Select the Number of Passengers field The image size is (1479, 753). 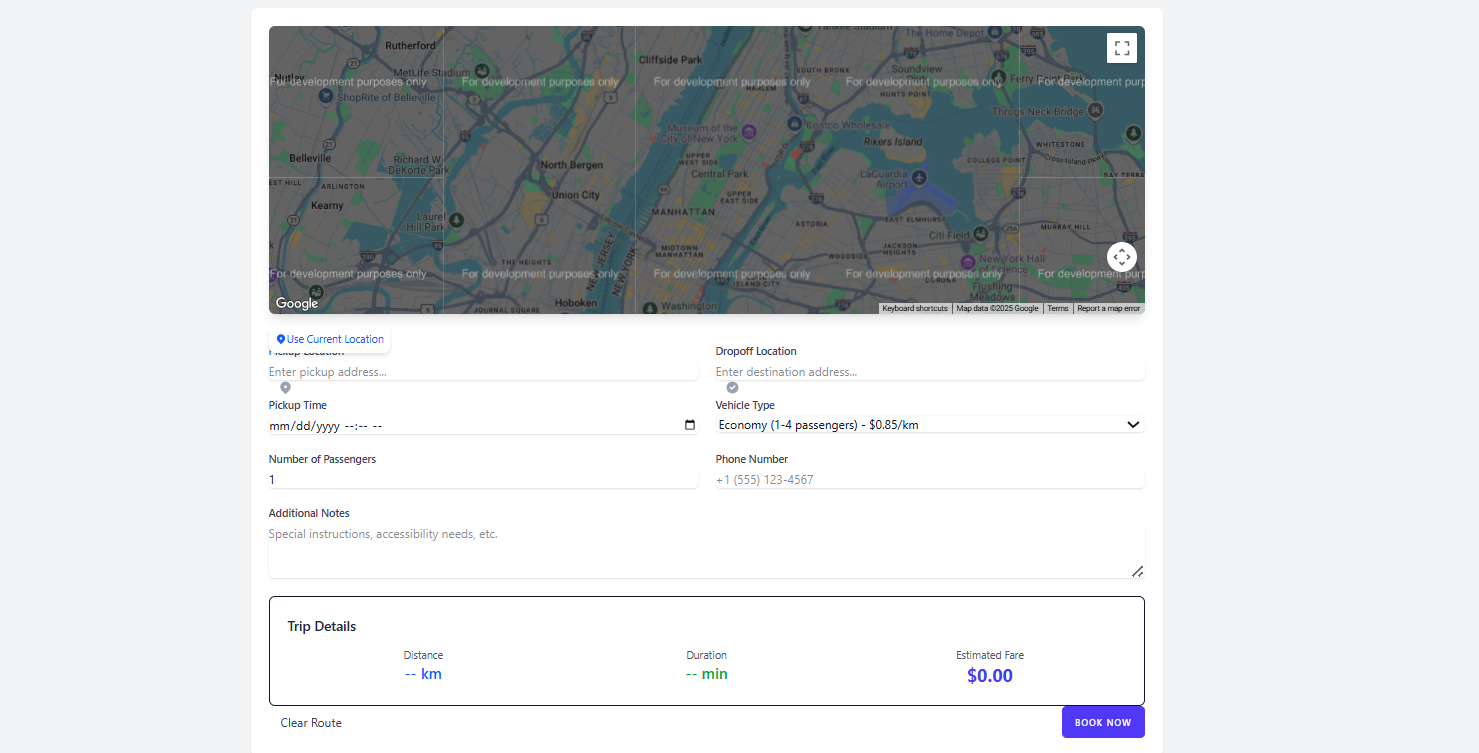[483, 480]
